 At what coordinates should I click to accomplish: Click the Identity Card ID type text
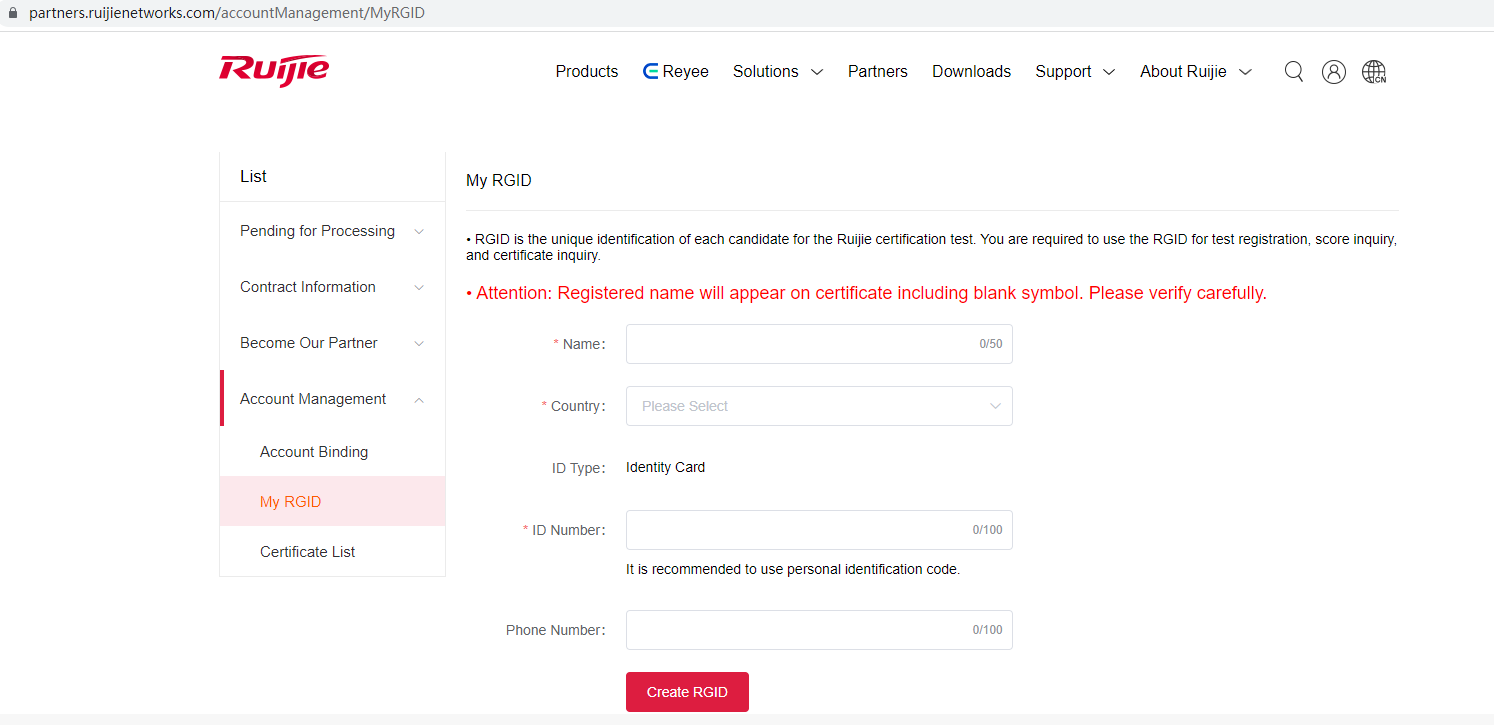tap(665, 467)
